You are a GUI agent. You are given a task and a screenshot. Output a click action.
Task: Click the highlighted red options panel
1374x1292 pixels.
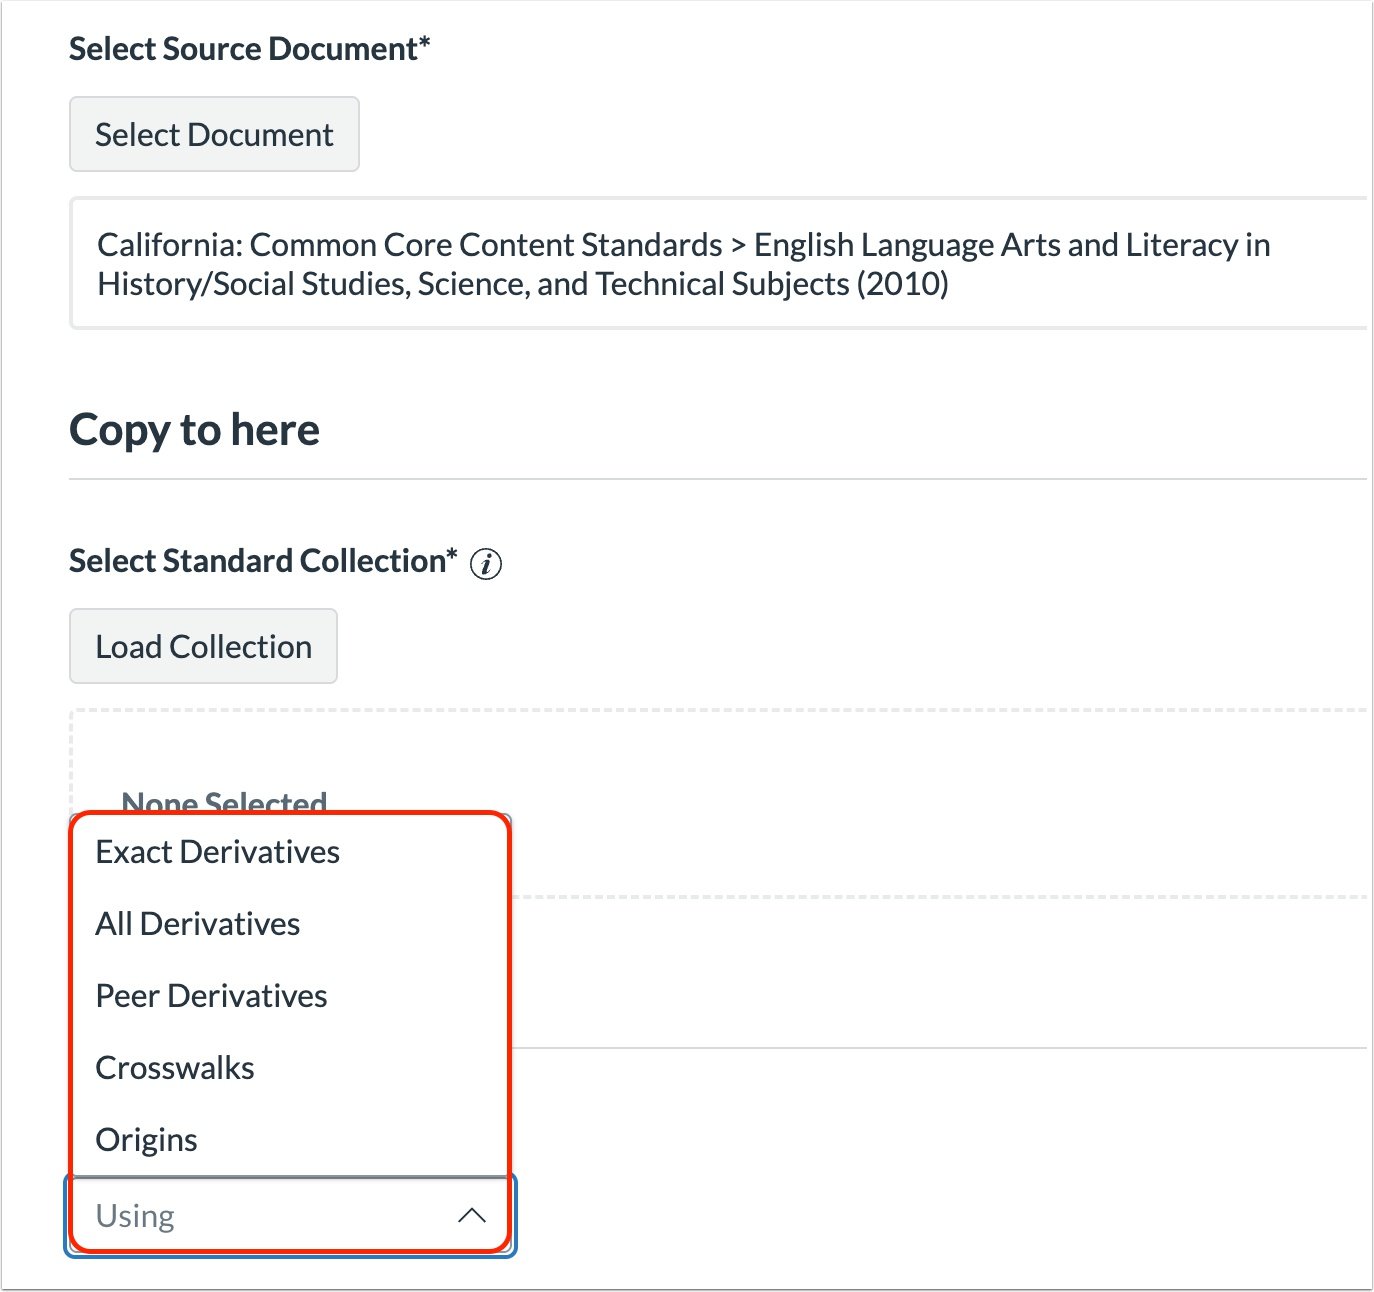[x=290, y=995]
